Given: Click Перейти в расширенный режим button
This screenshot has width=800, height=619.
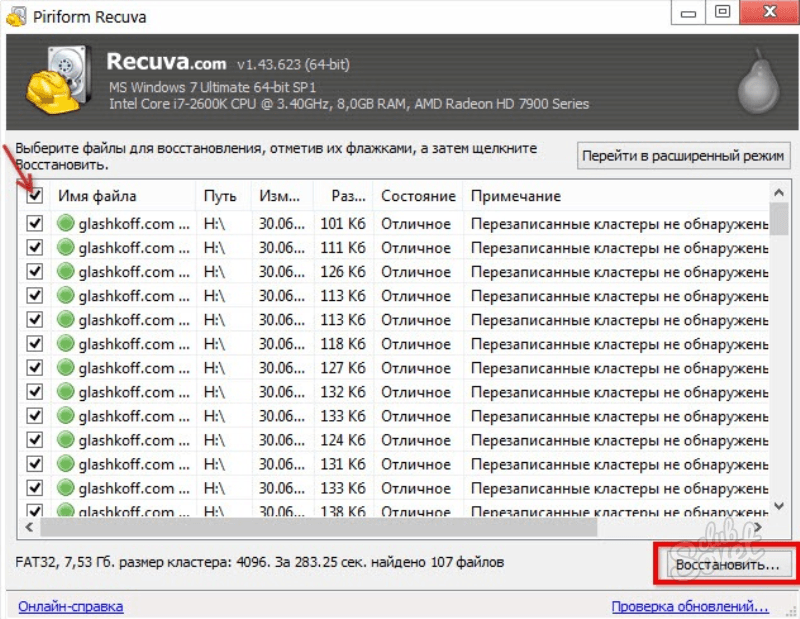Looking at the screenshot, I should (x=685, y=156).
